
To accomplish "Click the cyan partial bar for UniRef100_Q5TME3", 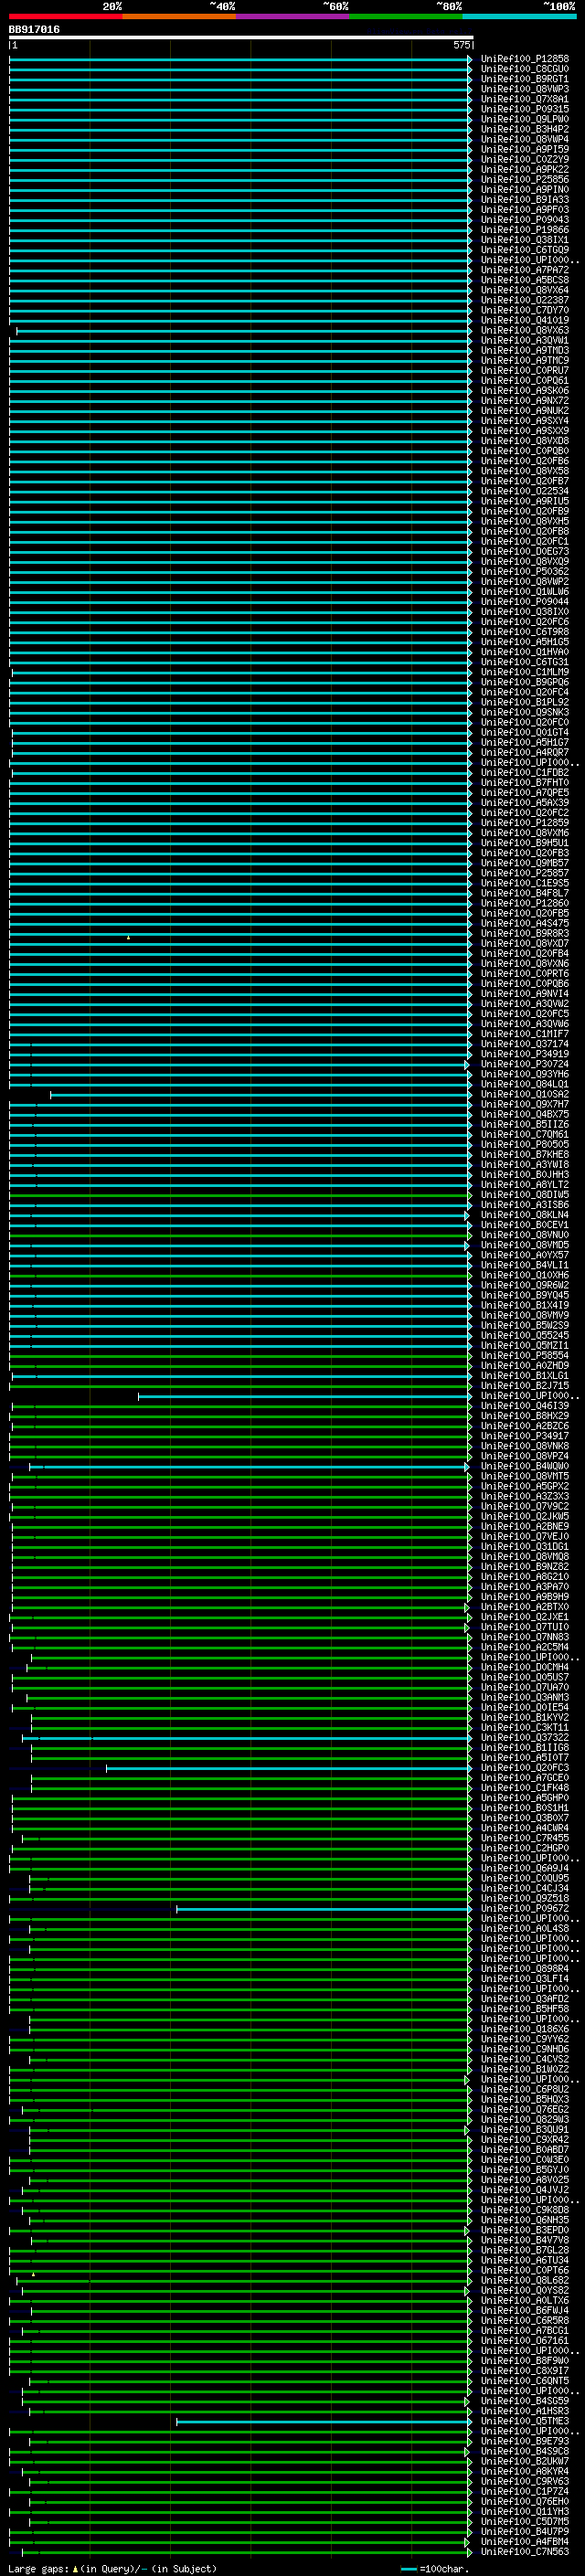I will [x=324, y=2421].
